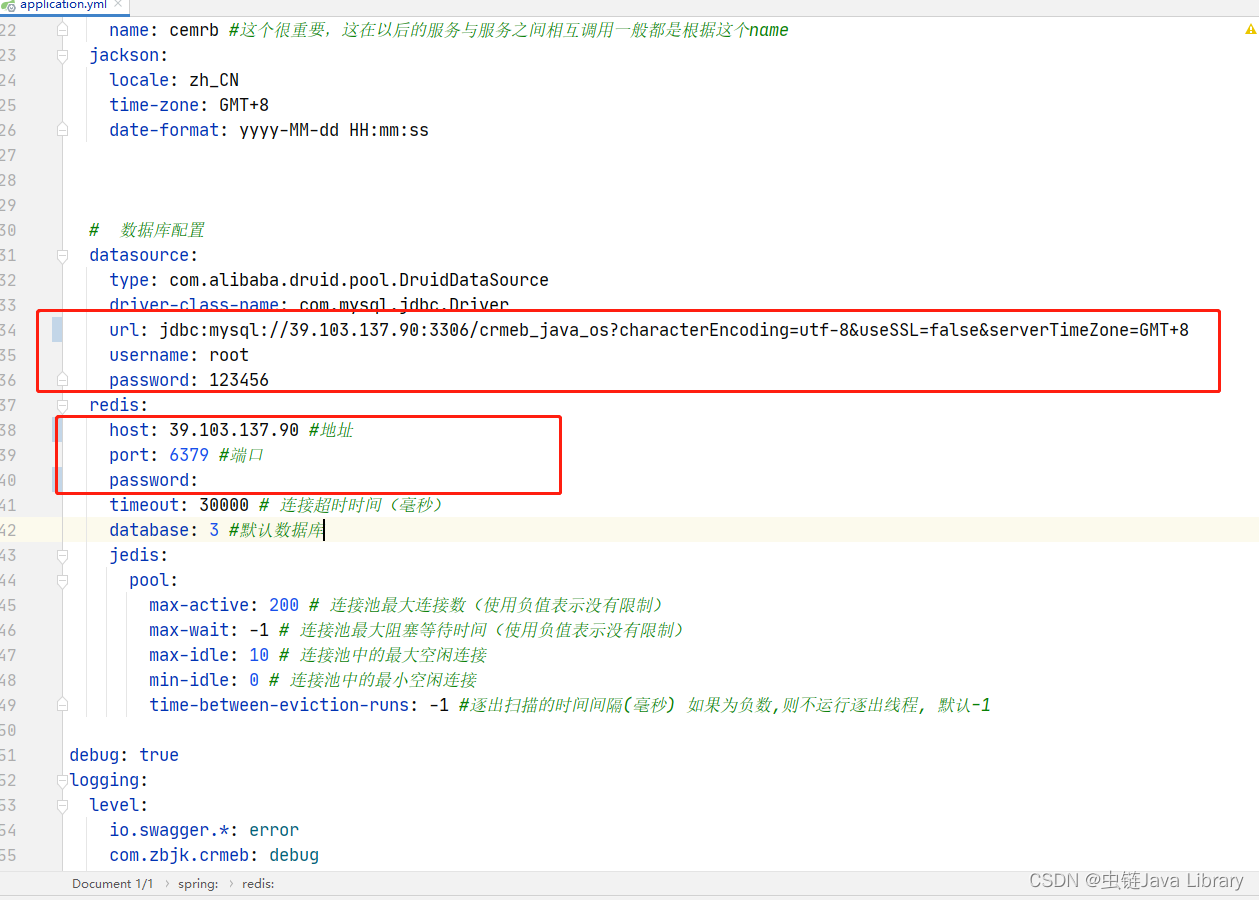Screen dimensions: 1259x900
Task: Click the 'driver-class-name' line
Action: coord(309,305)
